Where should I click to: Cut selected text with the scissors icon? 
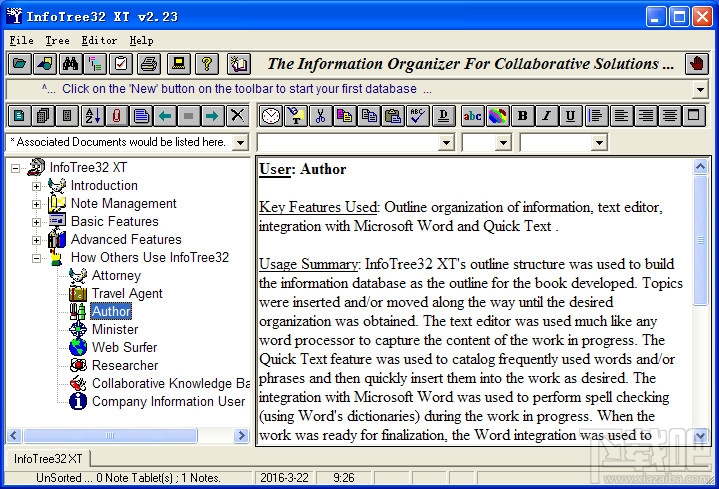(321, 116)
